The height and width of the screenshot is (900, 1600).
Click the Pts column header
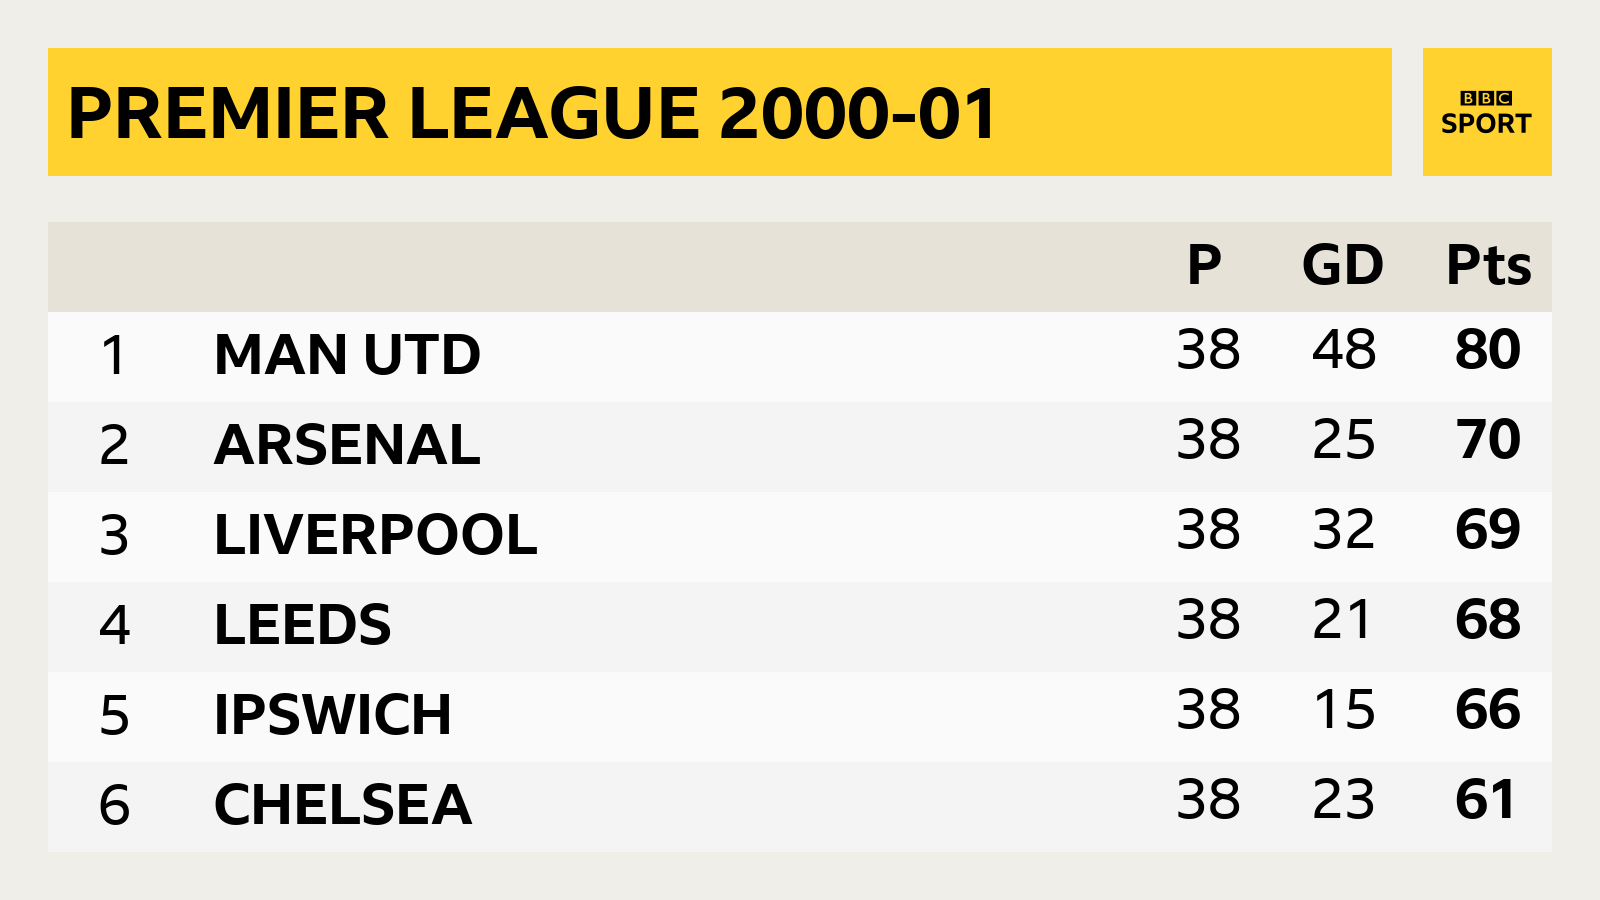tap(1488, 265)
